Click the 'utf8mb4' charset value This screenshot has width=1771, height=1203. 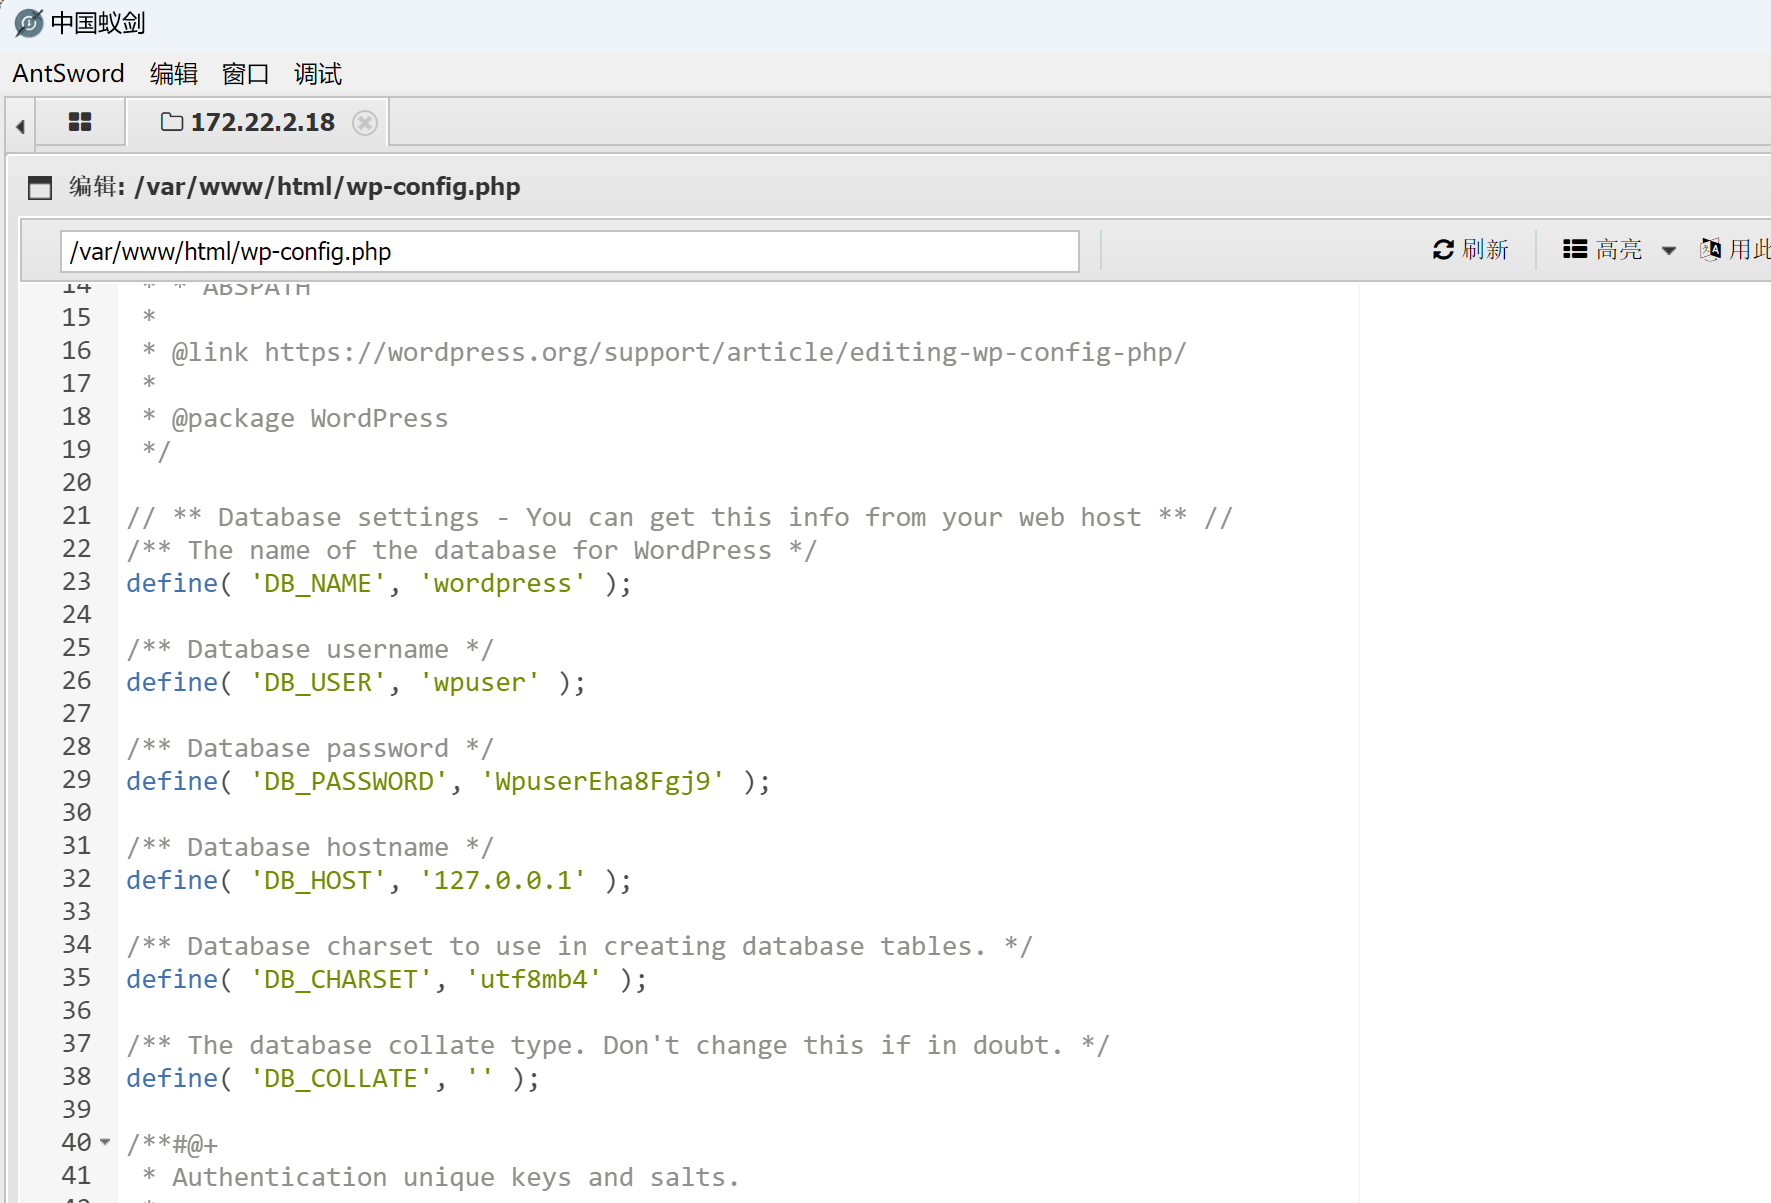[x=533, y=979]
